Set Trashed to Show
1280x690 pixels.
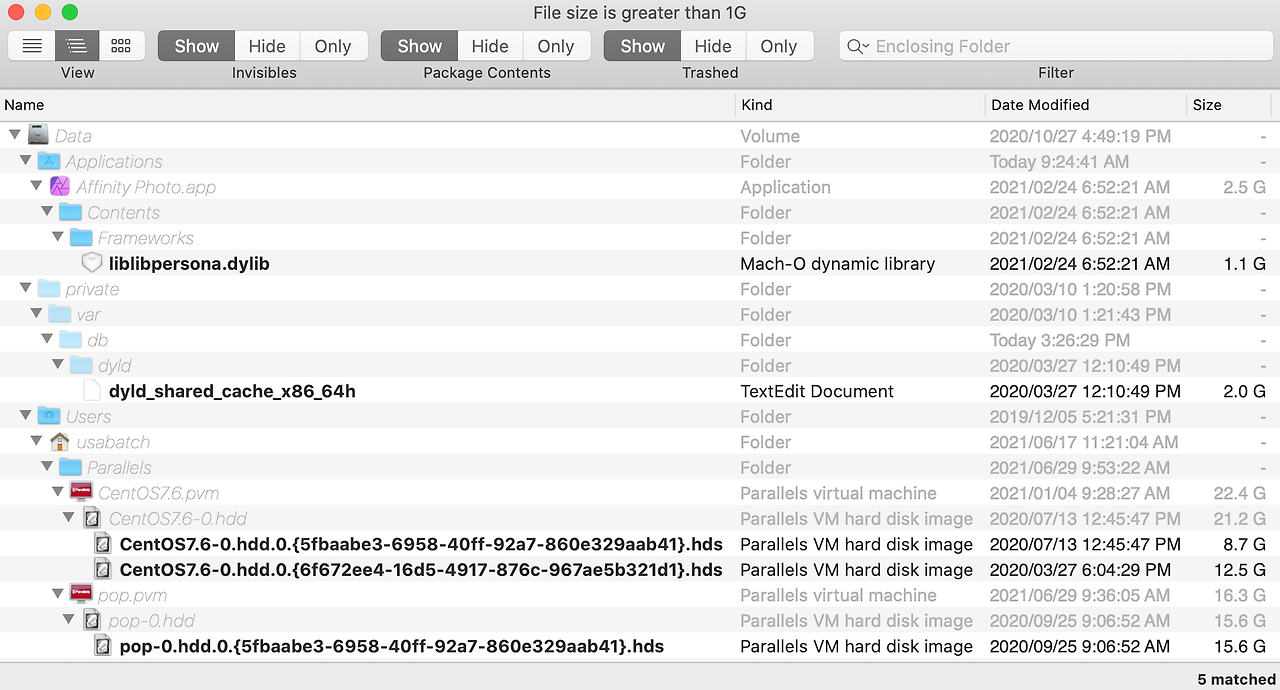[642, 46]
